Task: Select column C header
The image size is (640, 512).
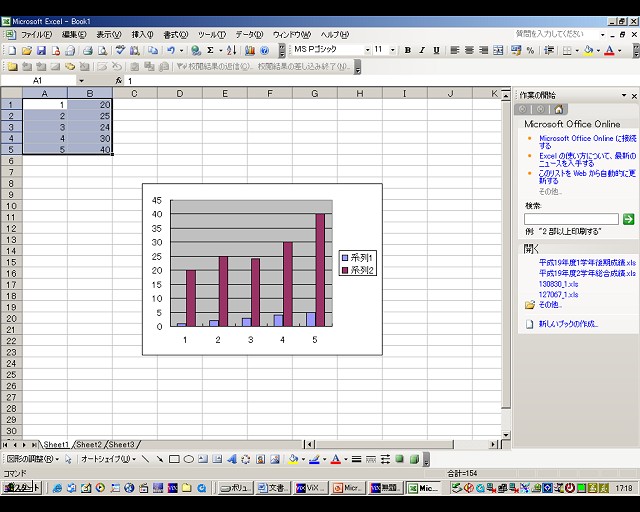Action: [x=134, y=93]
